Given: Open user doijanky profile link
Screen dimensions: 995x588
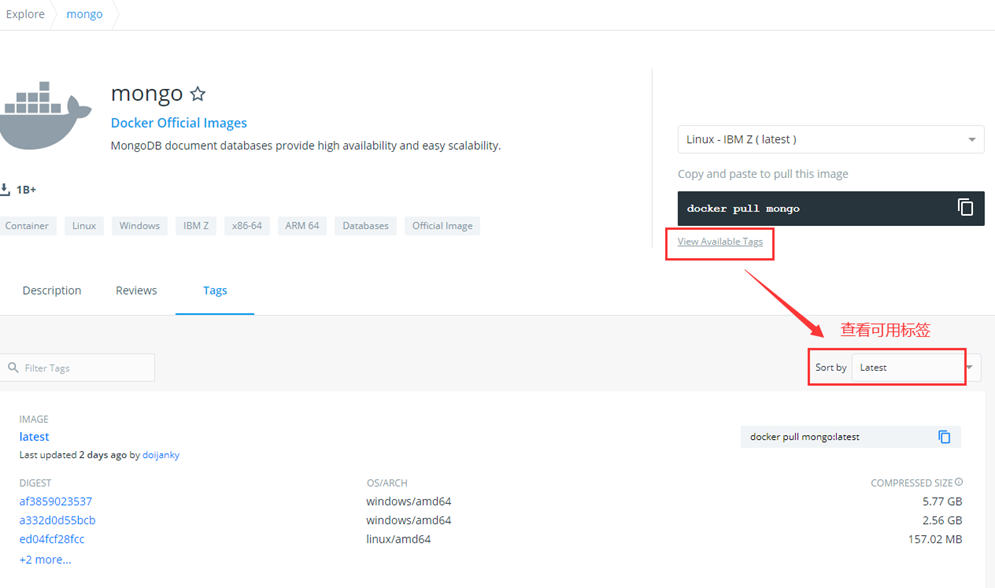Looking at the screenshot, I should point(161,455).
